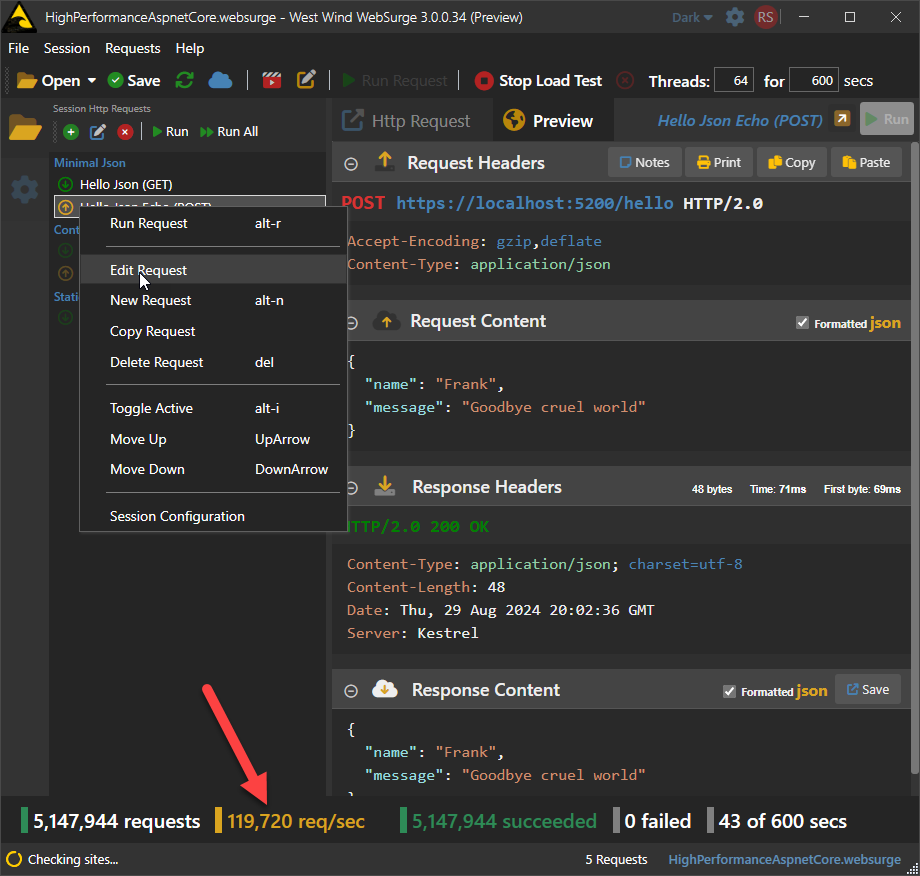Click the download arrow icon by Response Headers

pos(385,486)
